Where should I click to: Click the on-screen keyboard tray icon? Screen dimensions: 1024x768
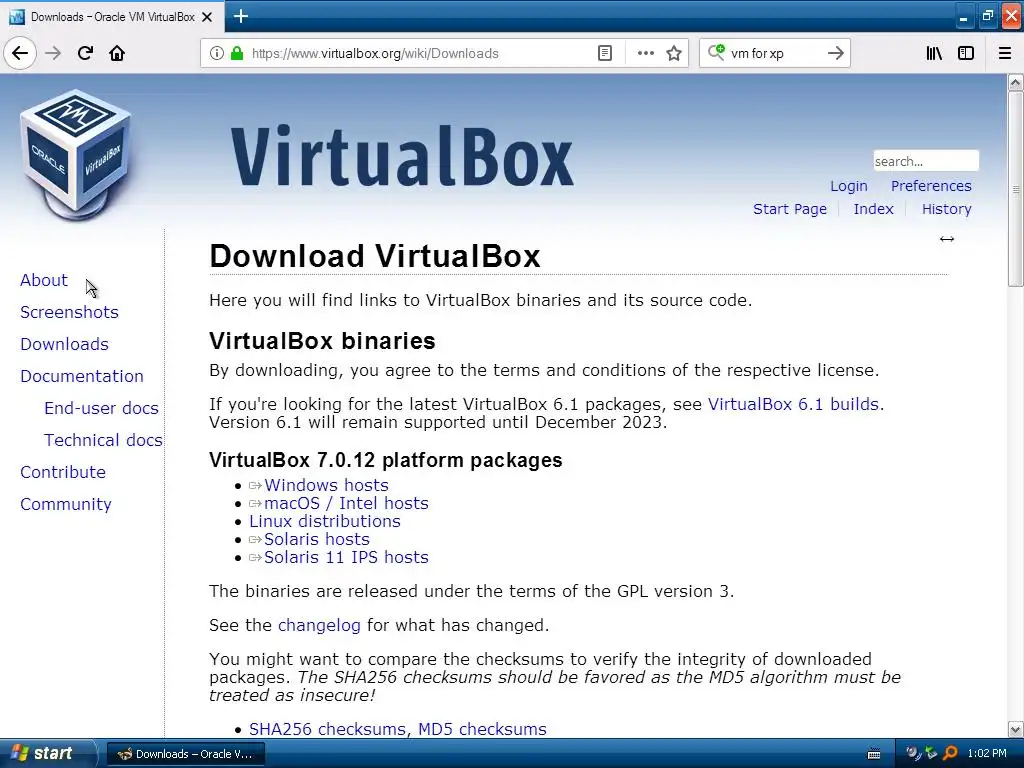click(874, 754)
